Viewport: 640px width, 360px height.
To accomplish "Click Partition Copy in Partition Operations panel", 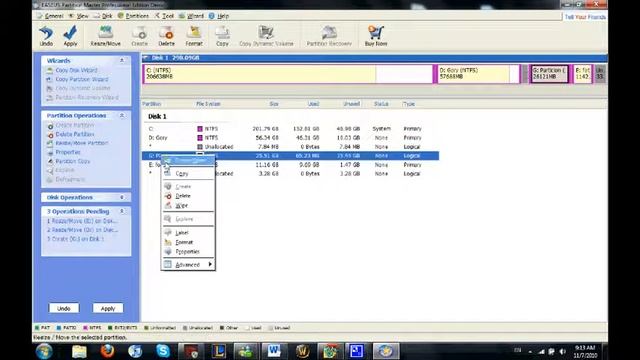I will pyautogui.click(x=73, y=161).
